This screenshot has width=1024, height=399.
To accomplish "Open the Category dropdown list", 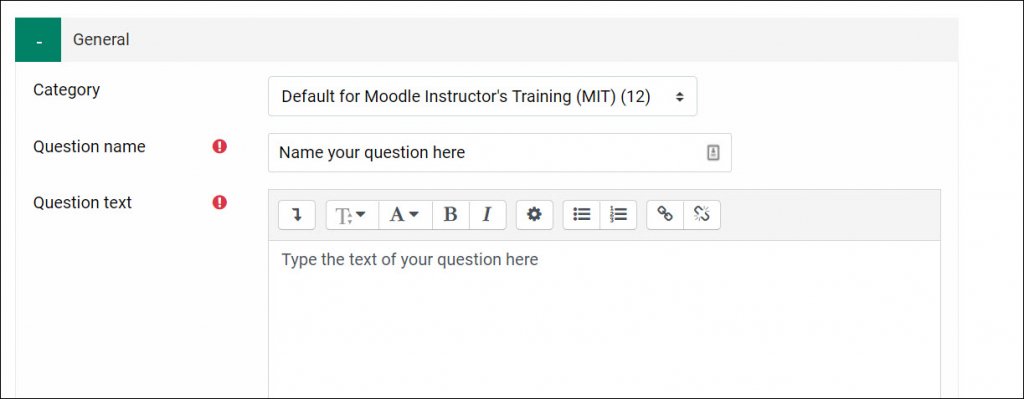I will pos(482,97).
